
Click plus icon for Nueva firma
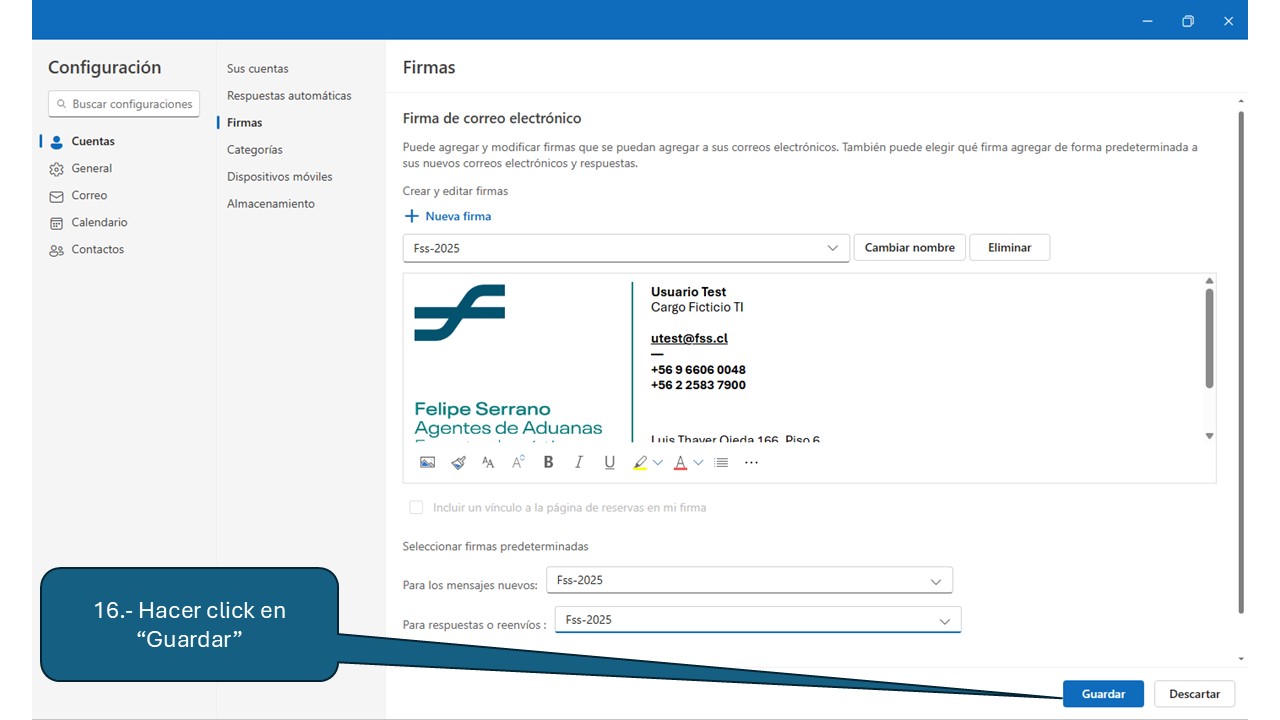point(411,216)
